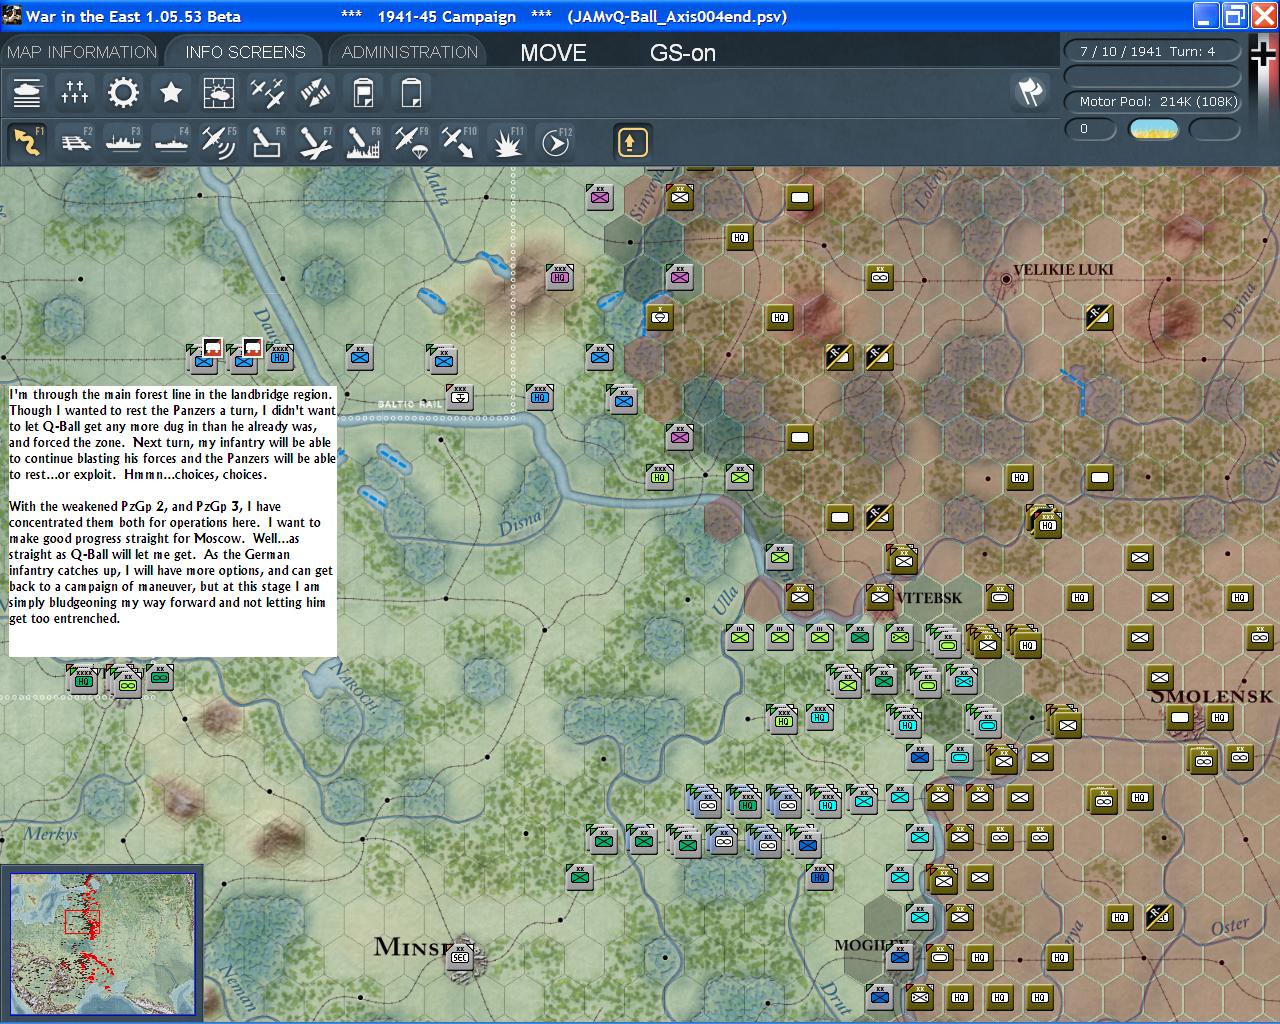1280x1024 pixels.
Task: Select Bomb airfield mode F7
Action: [315, 142]
